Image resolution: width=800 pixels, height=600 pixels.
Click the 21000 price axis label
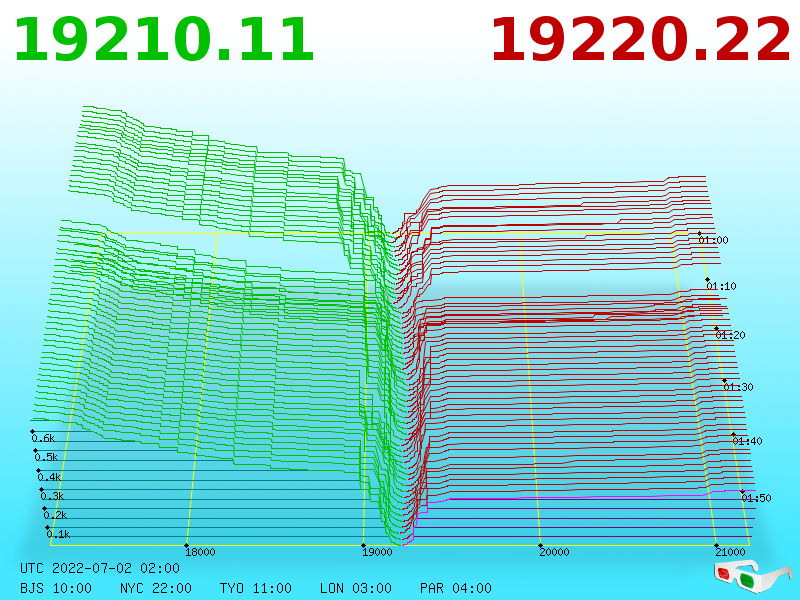point(730,552)
